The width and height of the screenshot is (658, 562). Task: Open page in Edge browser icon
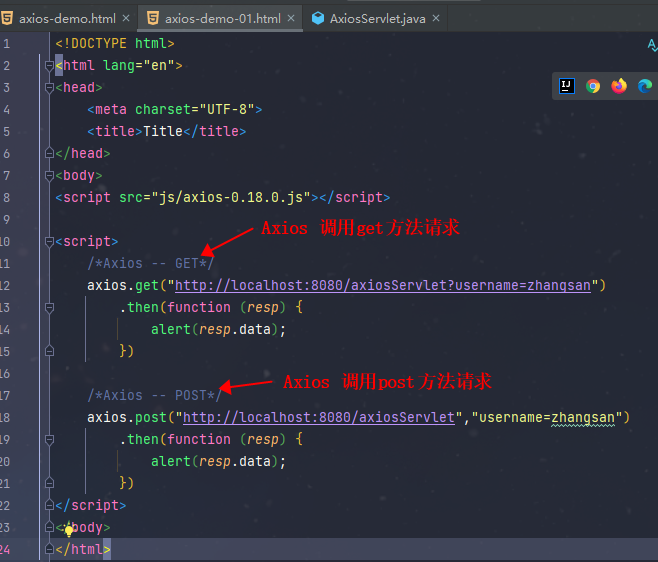645,86
